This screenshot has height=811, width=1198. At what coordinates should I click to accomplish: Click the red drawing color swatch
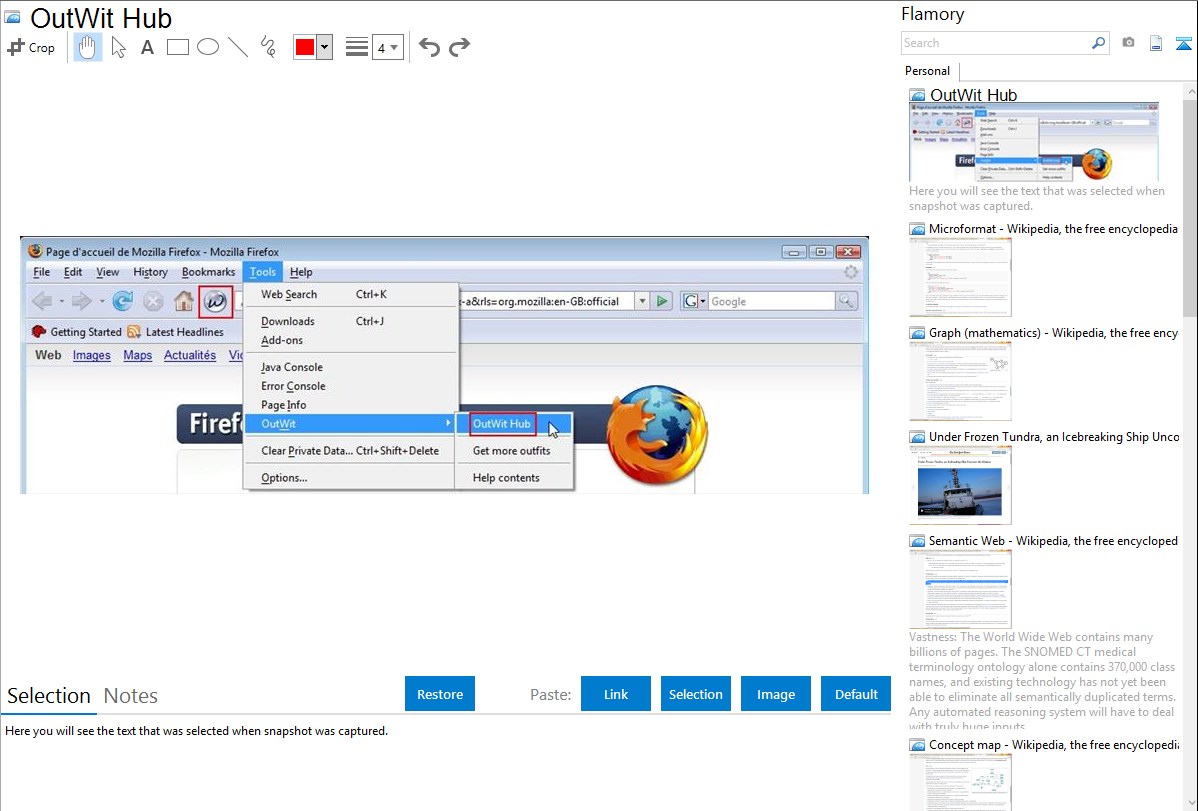pyautogui.click(x=305, y=47)
